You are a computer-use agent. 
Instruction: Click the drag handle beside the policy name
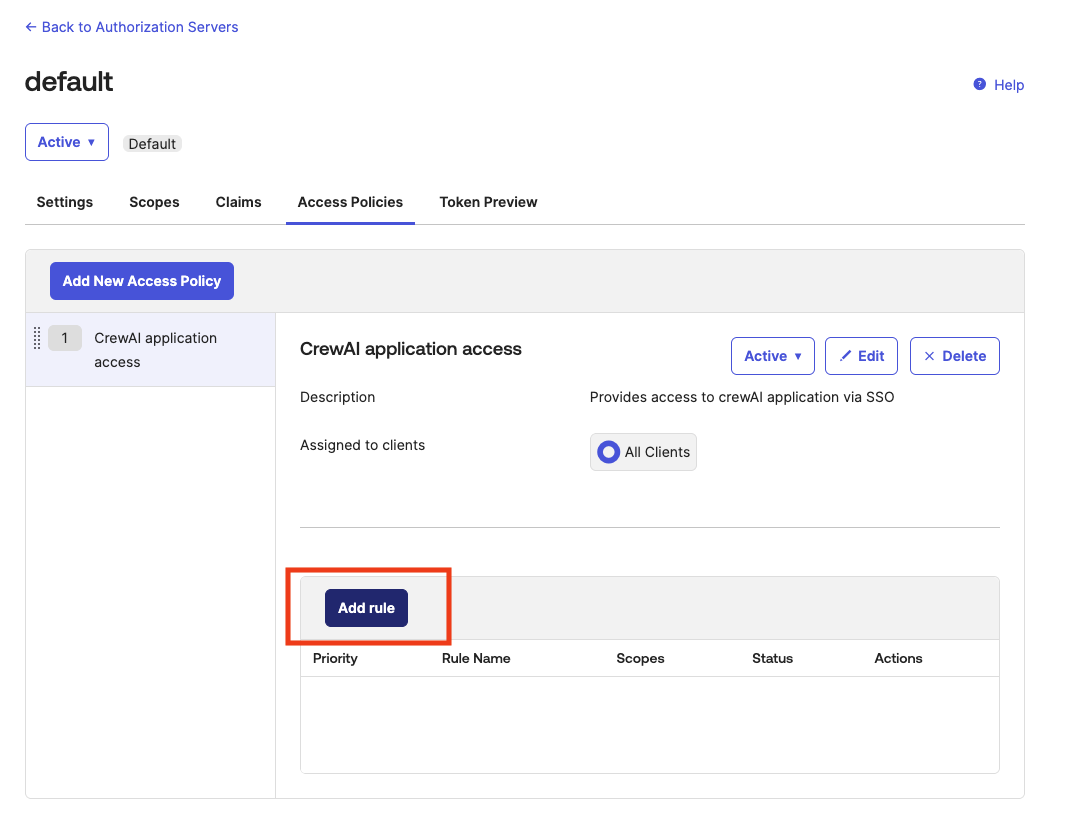[x=37, y=338]
